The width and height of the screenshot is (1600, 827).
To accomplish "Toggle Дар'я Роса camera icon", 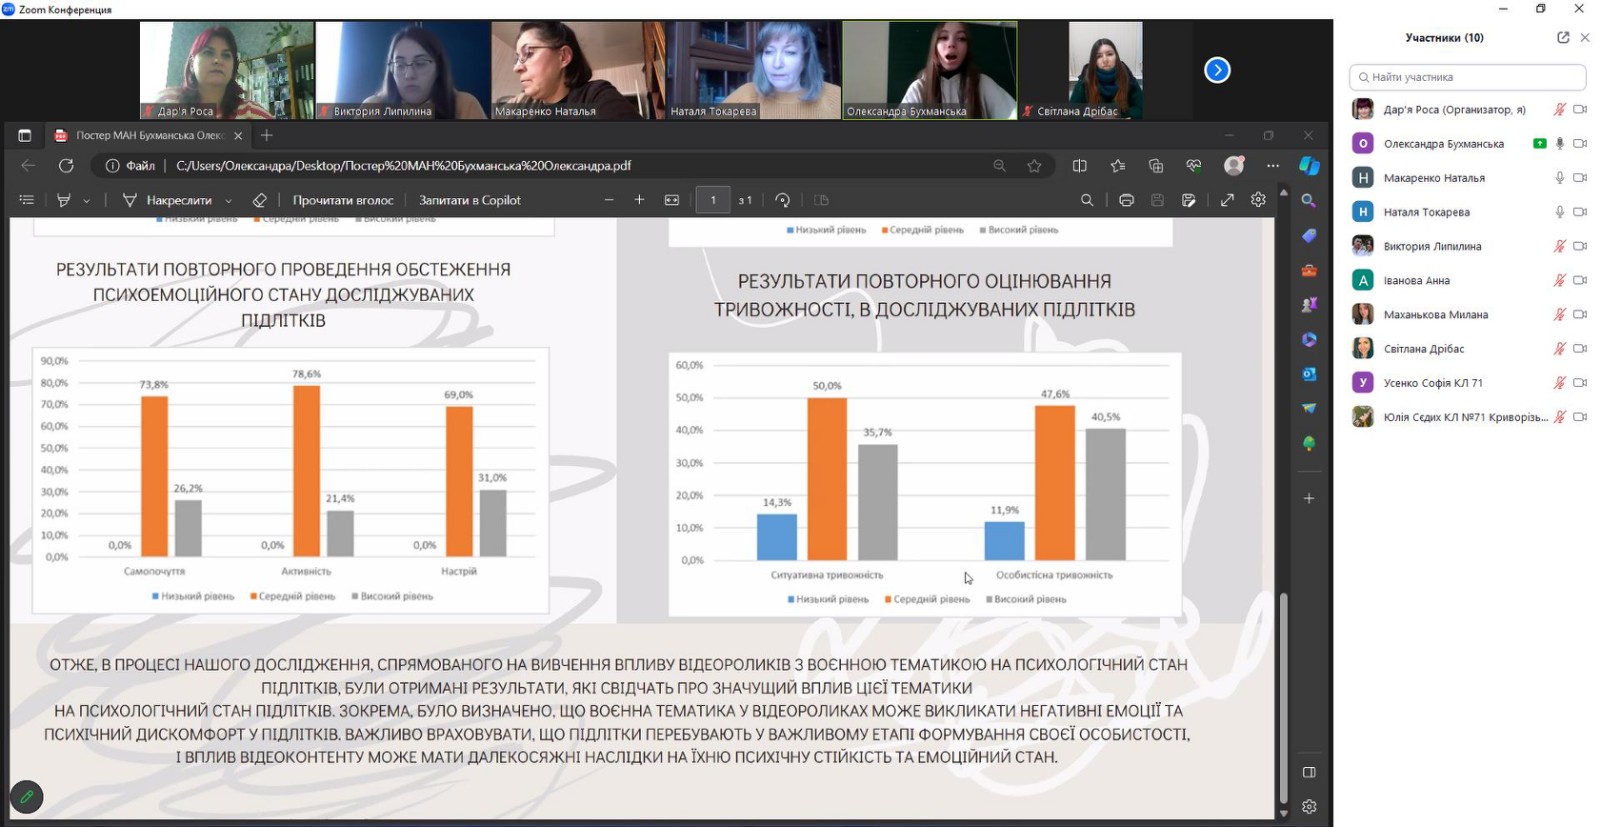I will coord(1580,110).
